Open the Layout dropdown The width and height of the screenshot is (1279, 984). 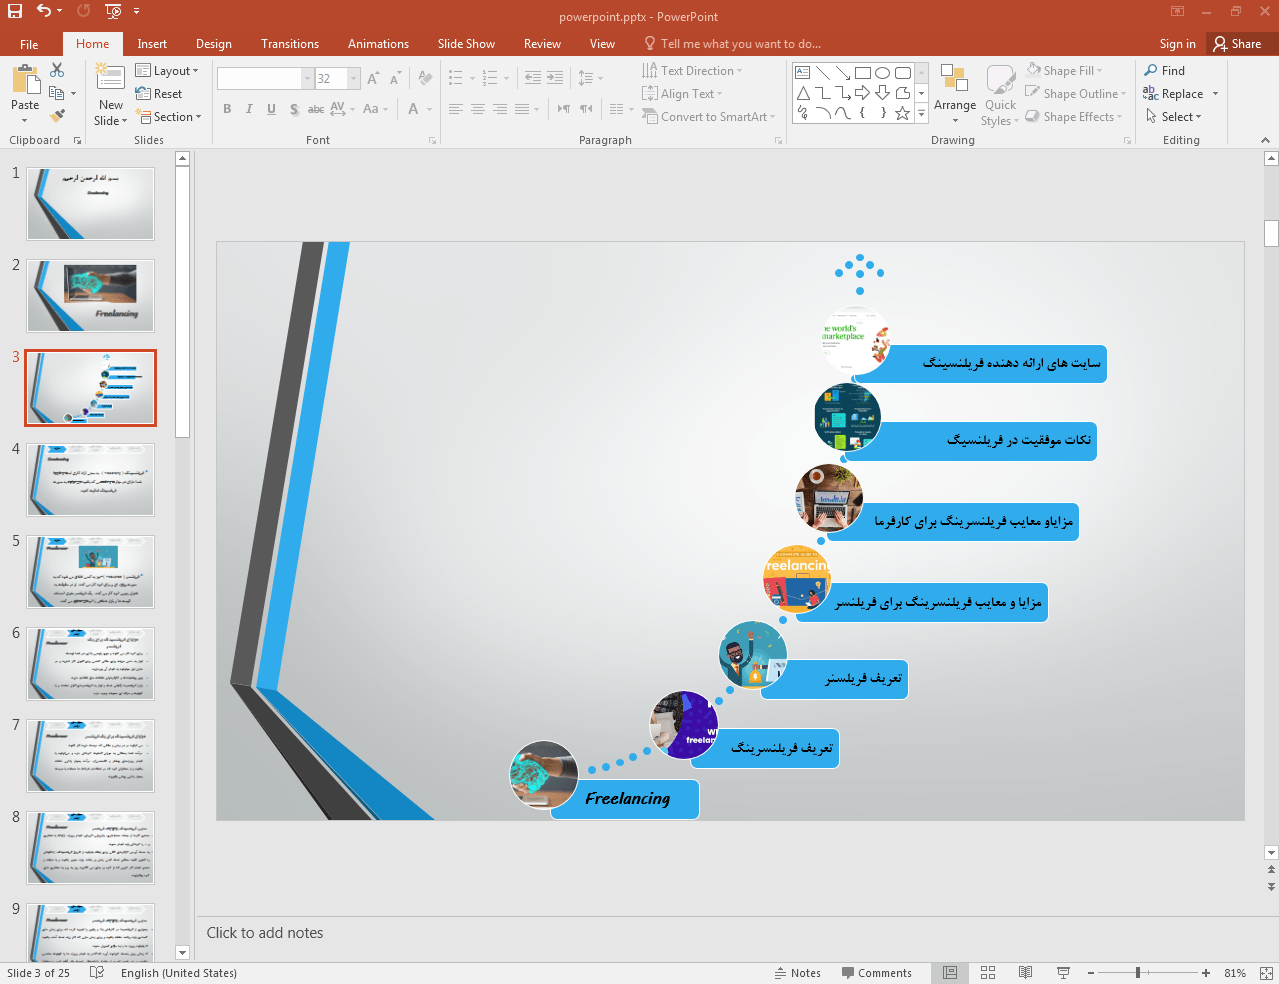pos(168,71)
